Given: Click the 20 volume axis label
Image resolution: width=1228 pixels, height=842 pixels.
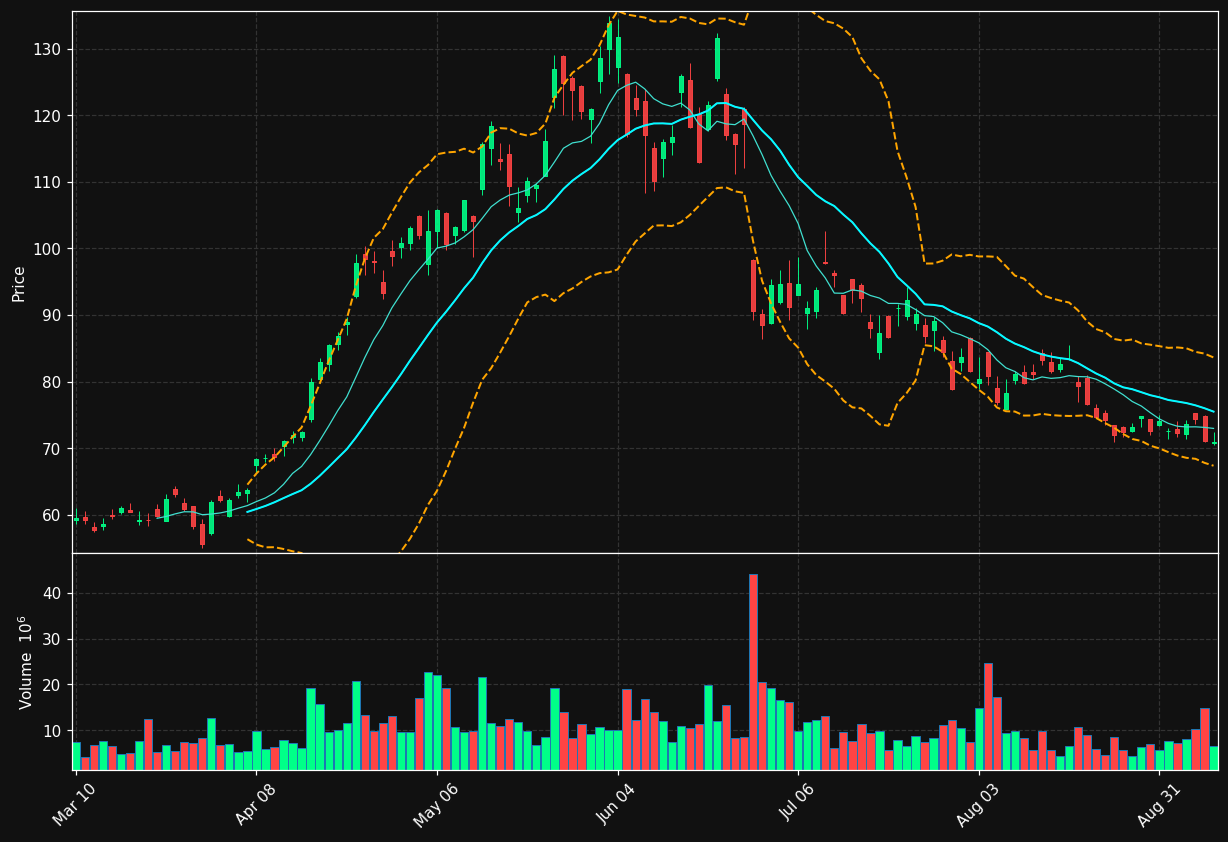Looking at the screenshot, I should 51,686.
